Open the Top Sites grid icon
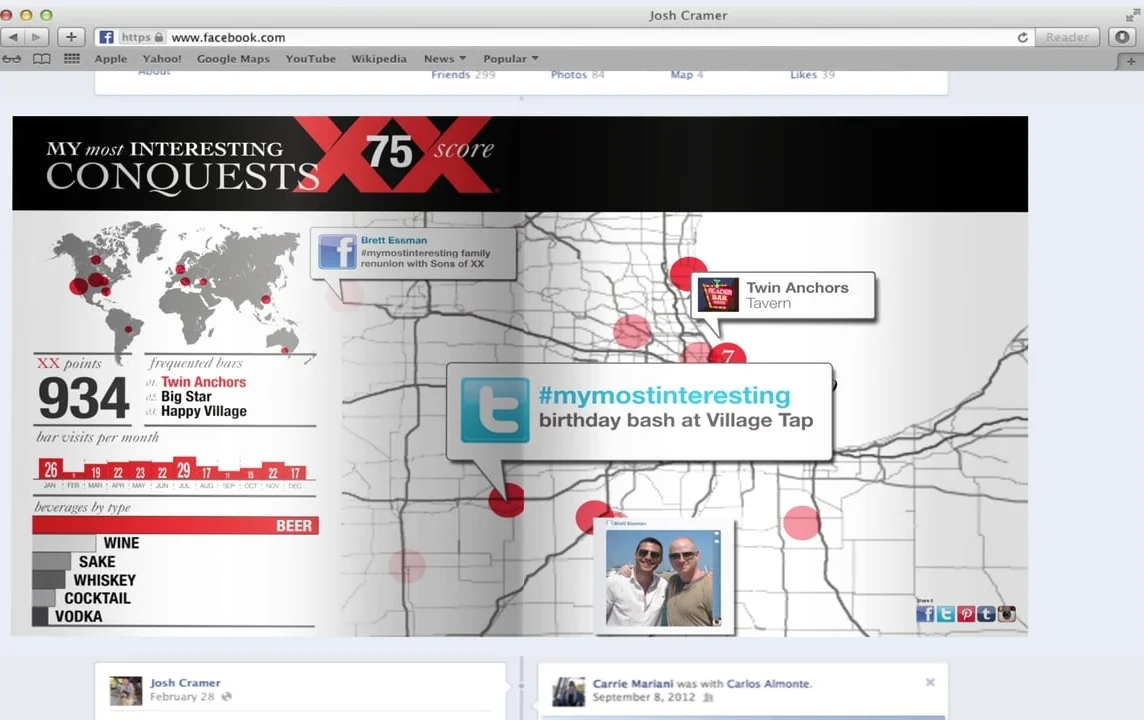This screenshot has height=720, width=1144. click(71, 58)
